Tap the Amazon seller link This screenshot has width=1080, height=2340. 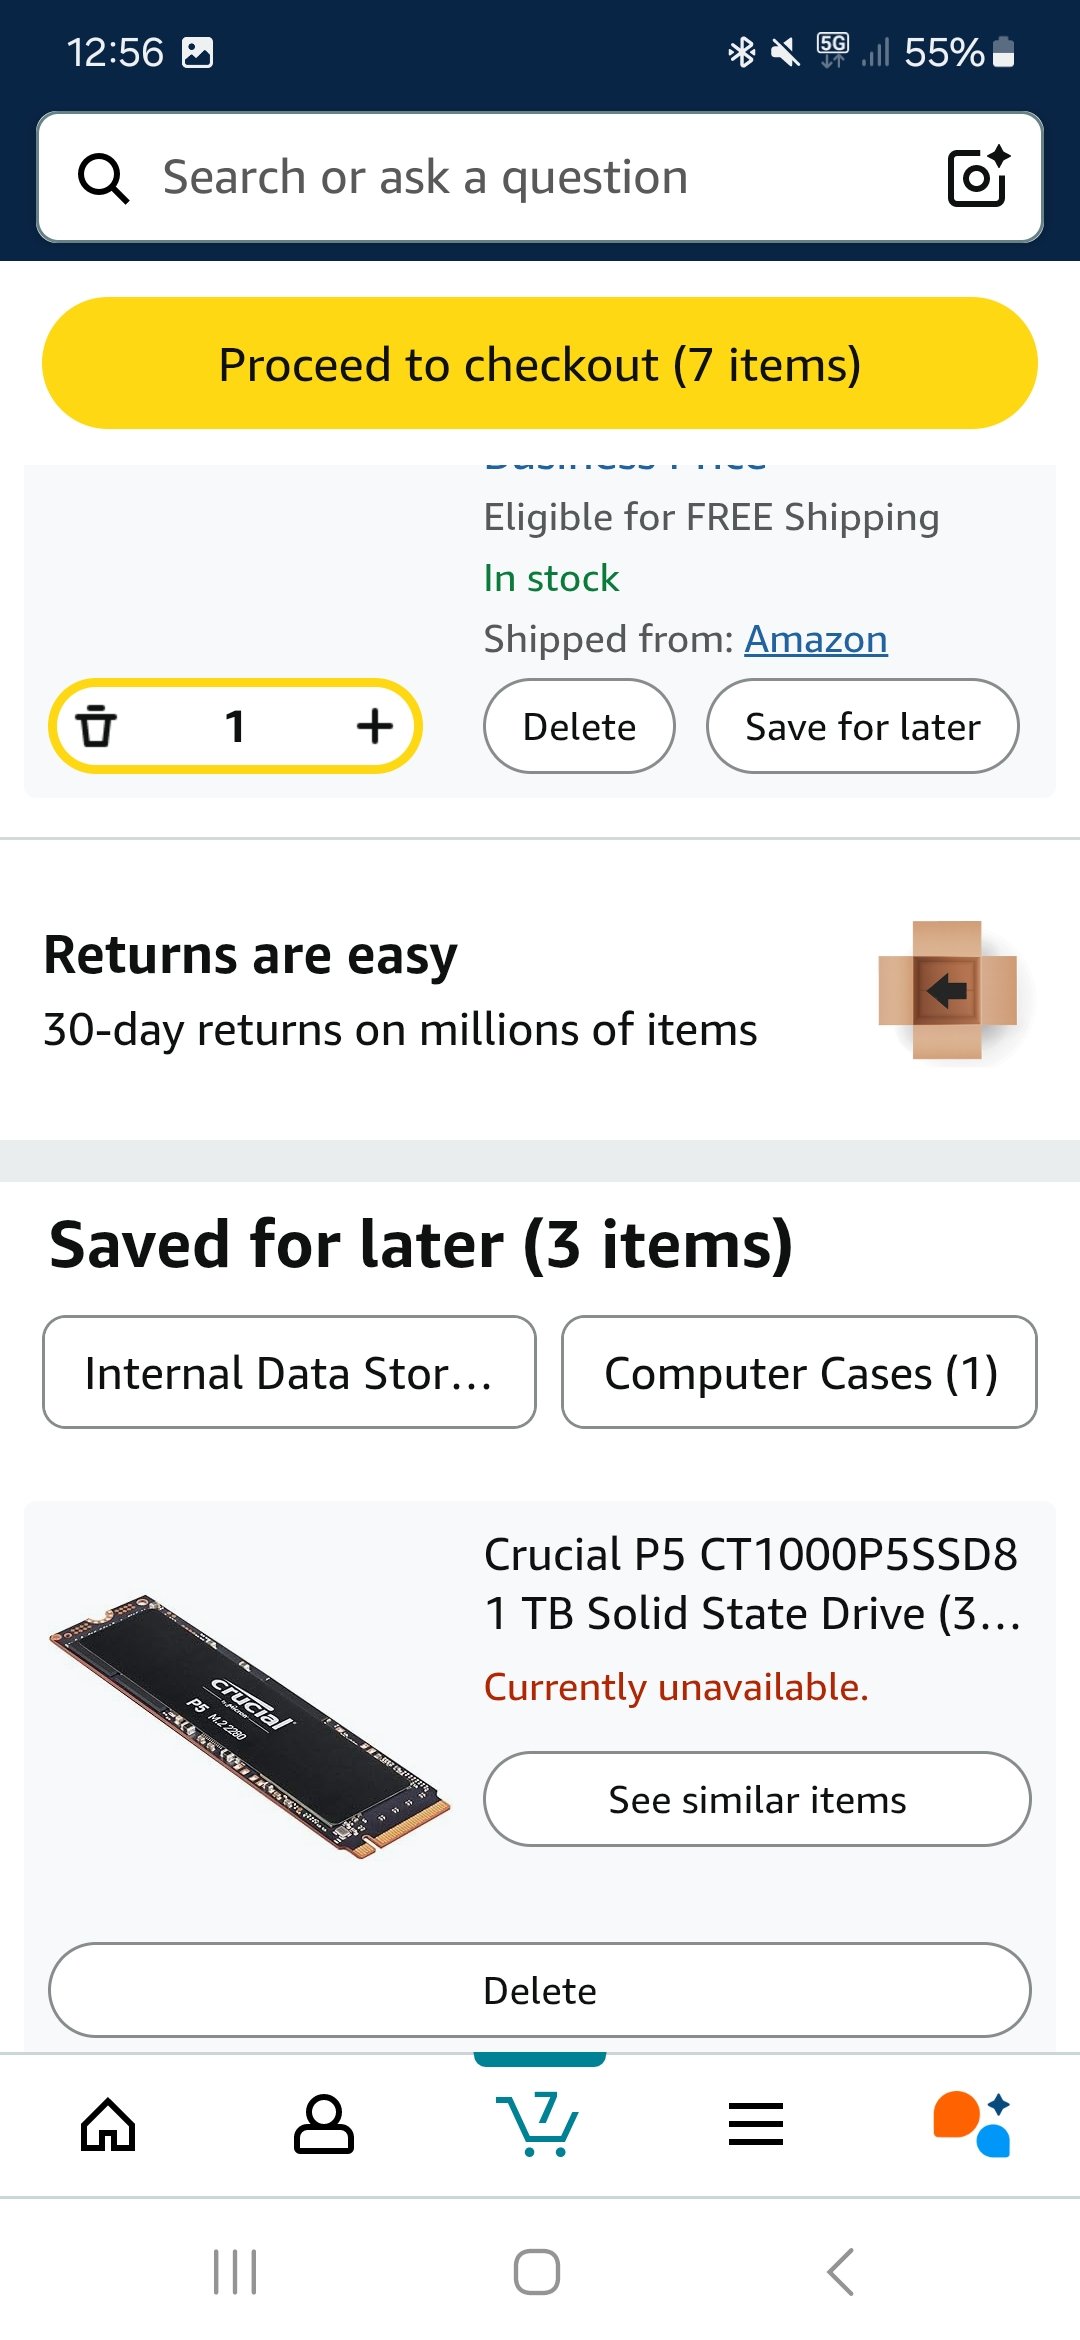click(815, 639)
